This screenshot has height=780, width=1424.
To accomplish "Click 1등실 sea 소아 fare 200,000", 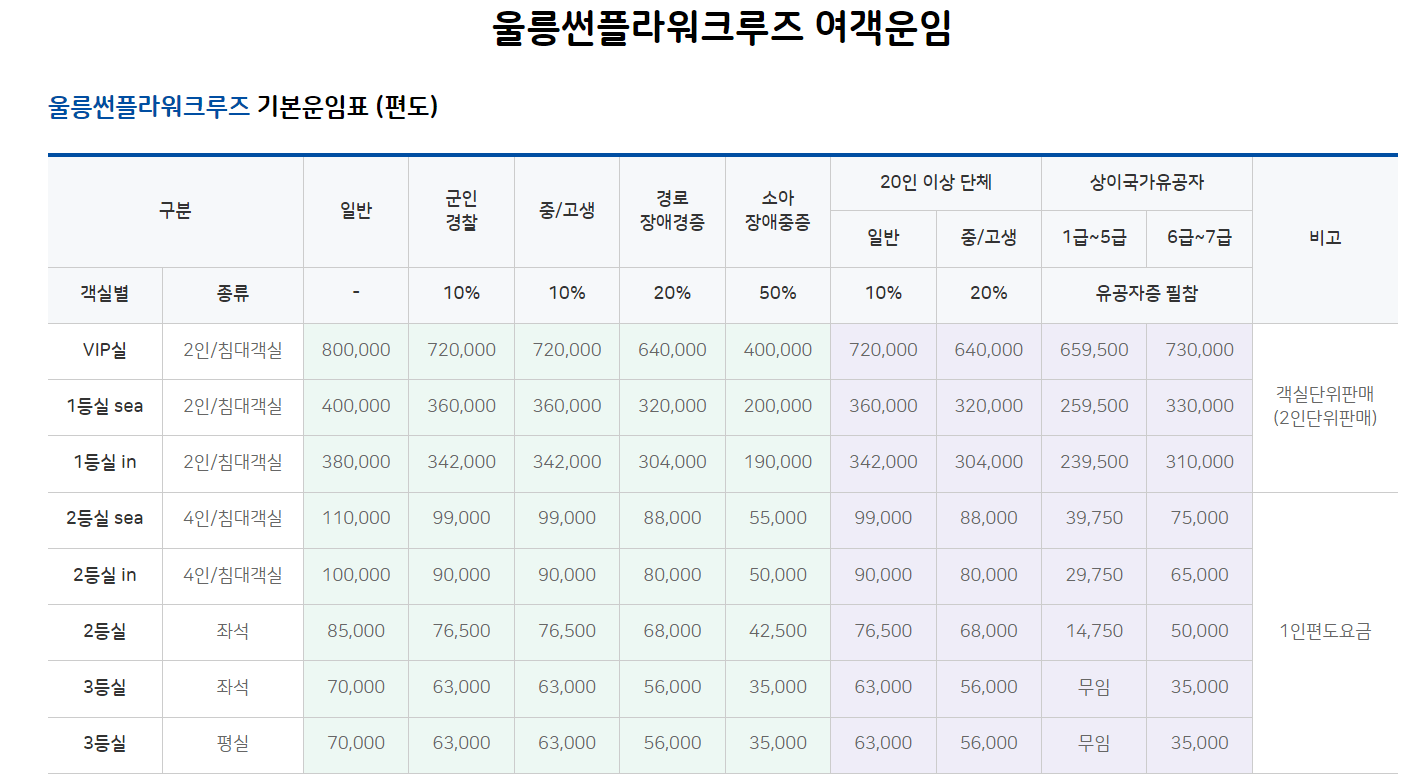I will point(778,406).
